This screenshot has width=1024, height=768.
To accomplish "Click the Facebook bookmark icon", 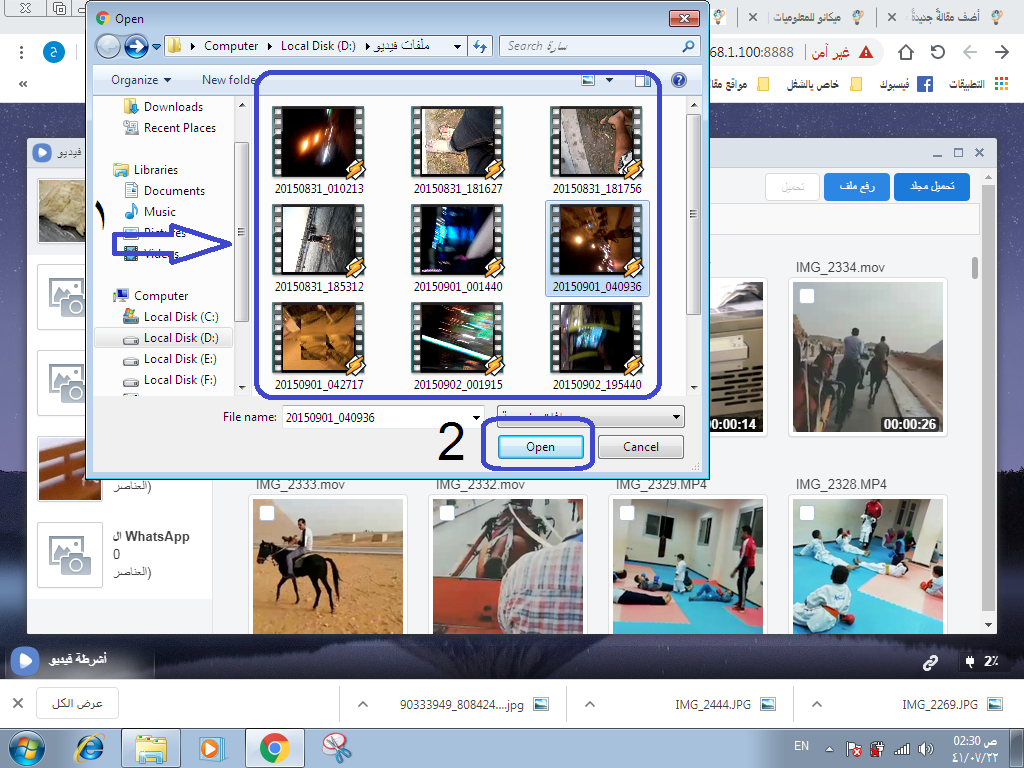I will (x=925, y=84).
